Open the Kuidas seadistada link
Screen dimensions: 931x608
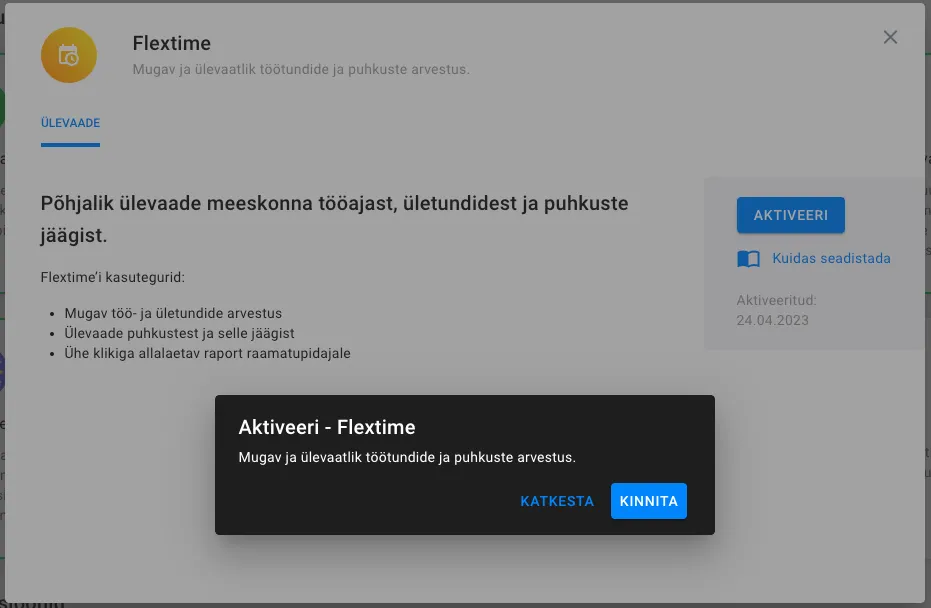[x=830, y=258]
